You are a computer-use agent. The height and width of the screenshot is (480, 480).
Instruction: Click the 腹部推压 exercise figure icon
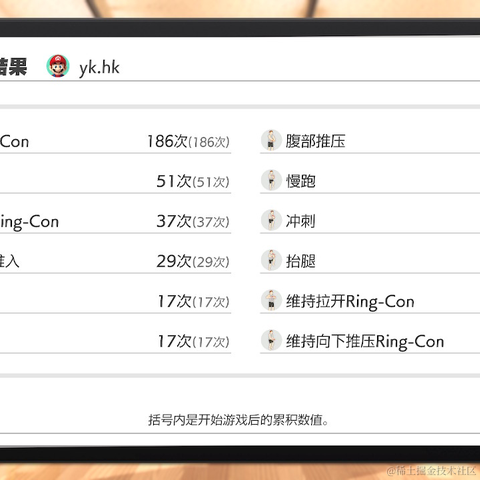click(271, 140)
